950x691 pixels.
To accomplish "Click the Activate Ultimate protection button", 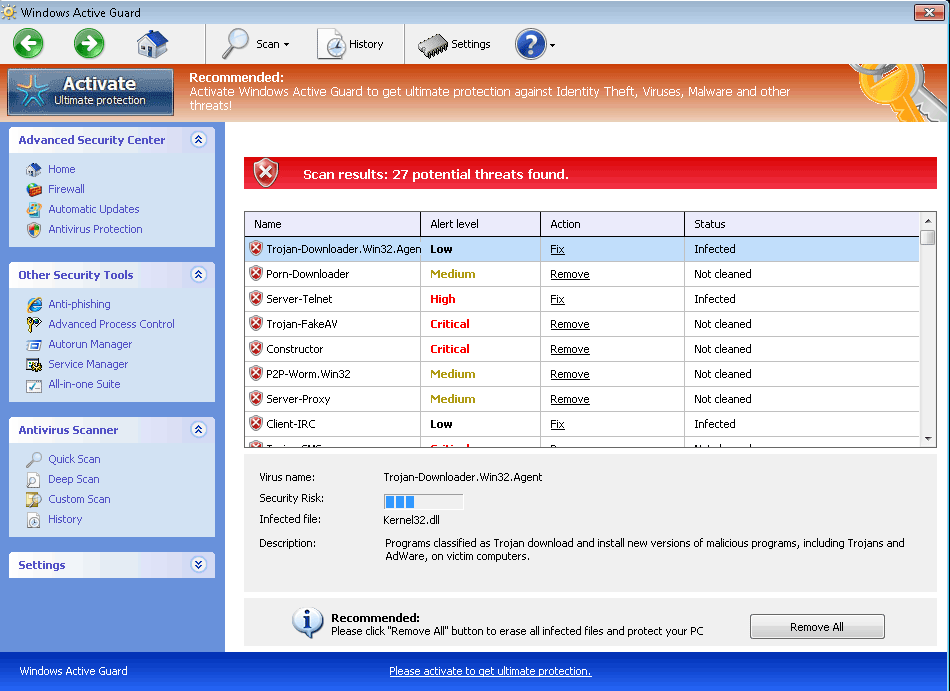I will point(90,91).
